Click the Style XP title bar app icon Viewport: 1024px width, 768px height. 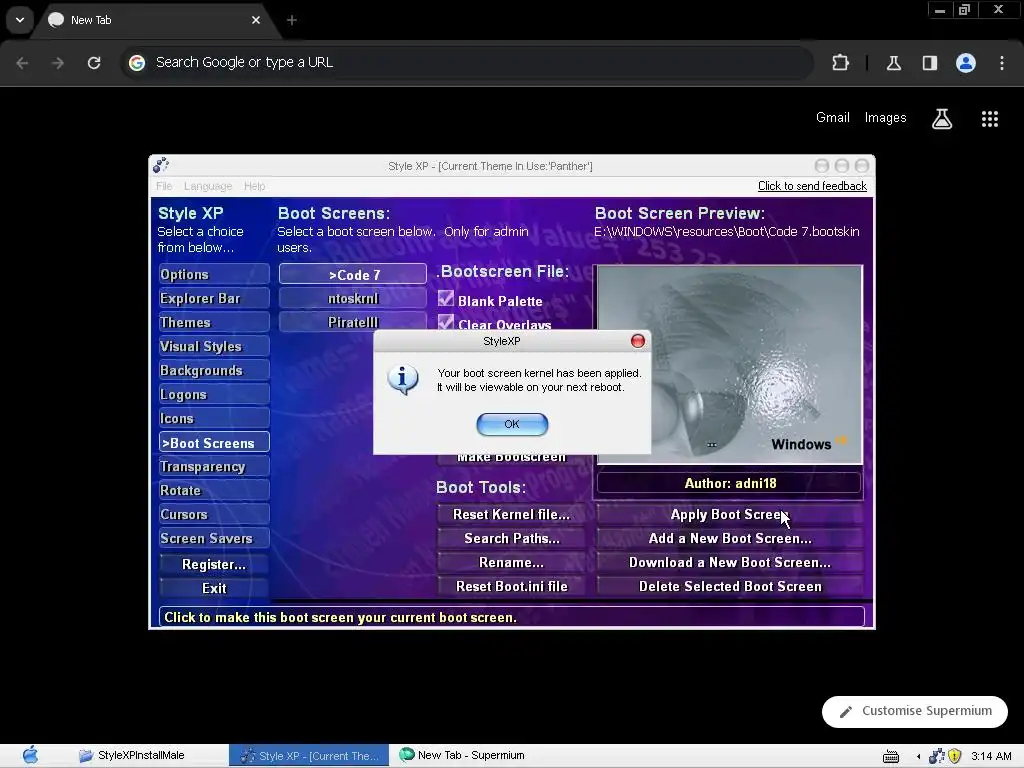pos(161,165)
